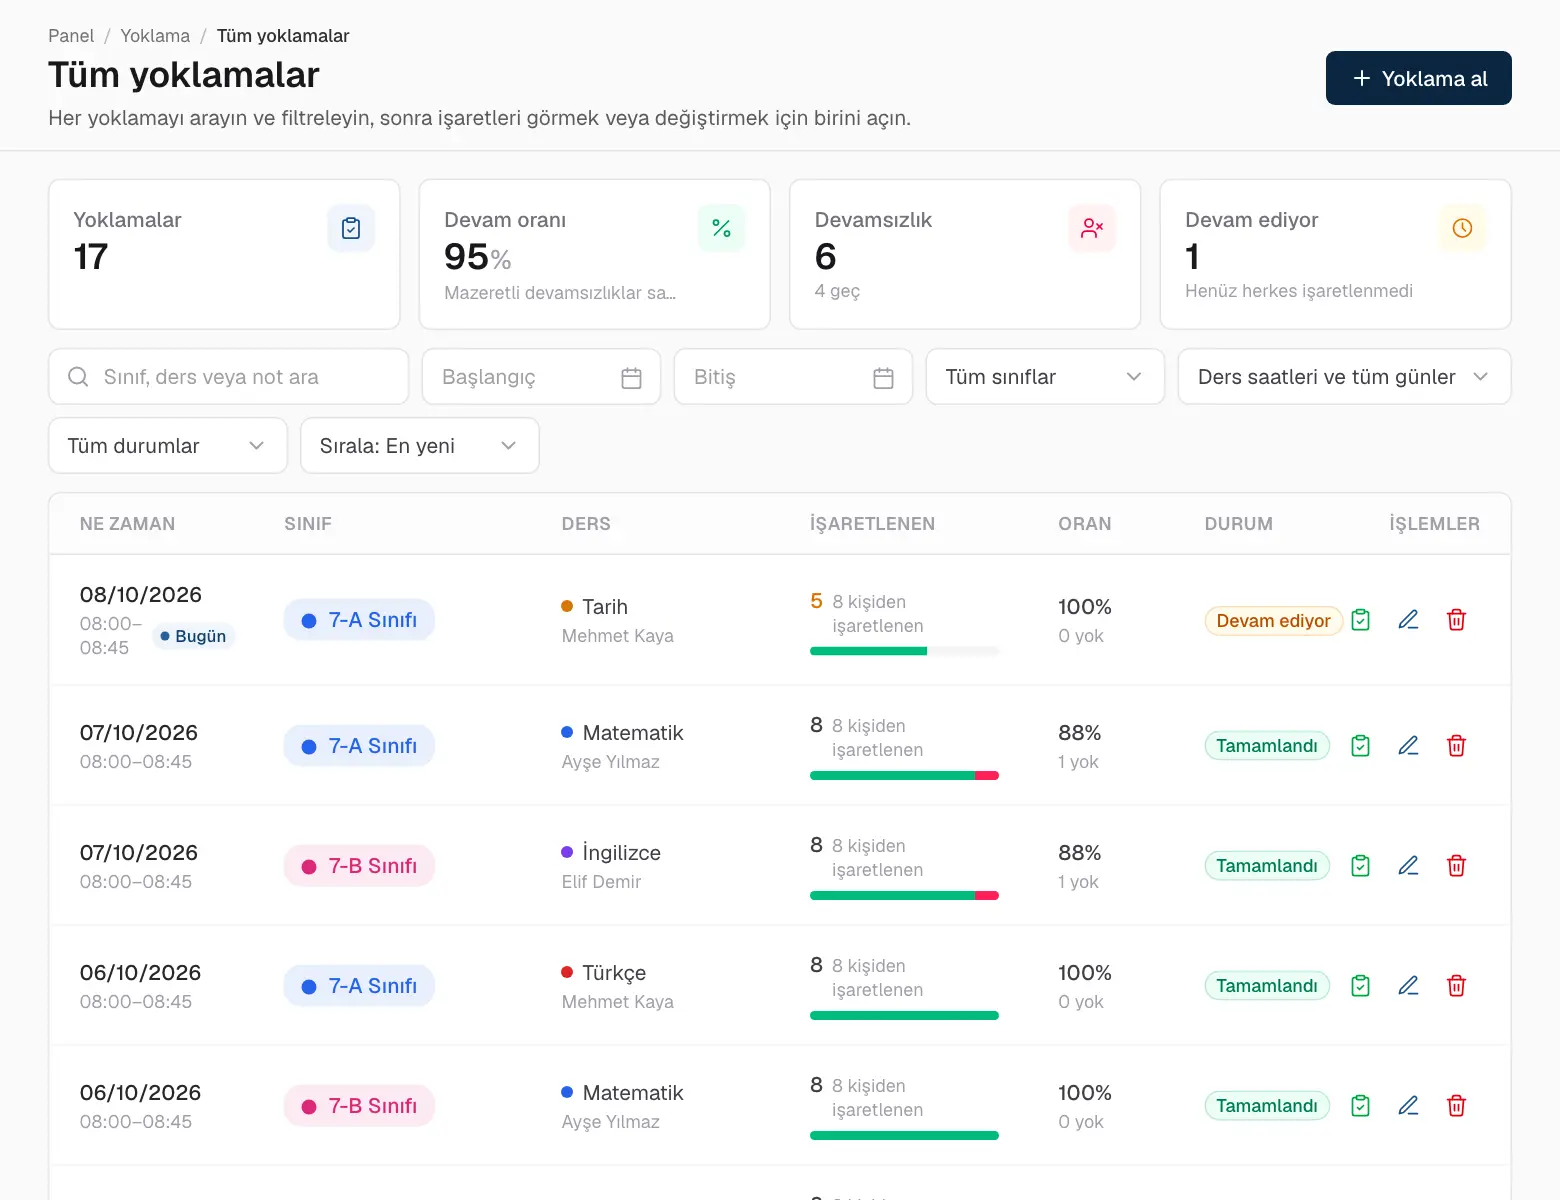Delete the 07/10/2026 Matematik attendance

1456,746
